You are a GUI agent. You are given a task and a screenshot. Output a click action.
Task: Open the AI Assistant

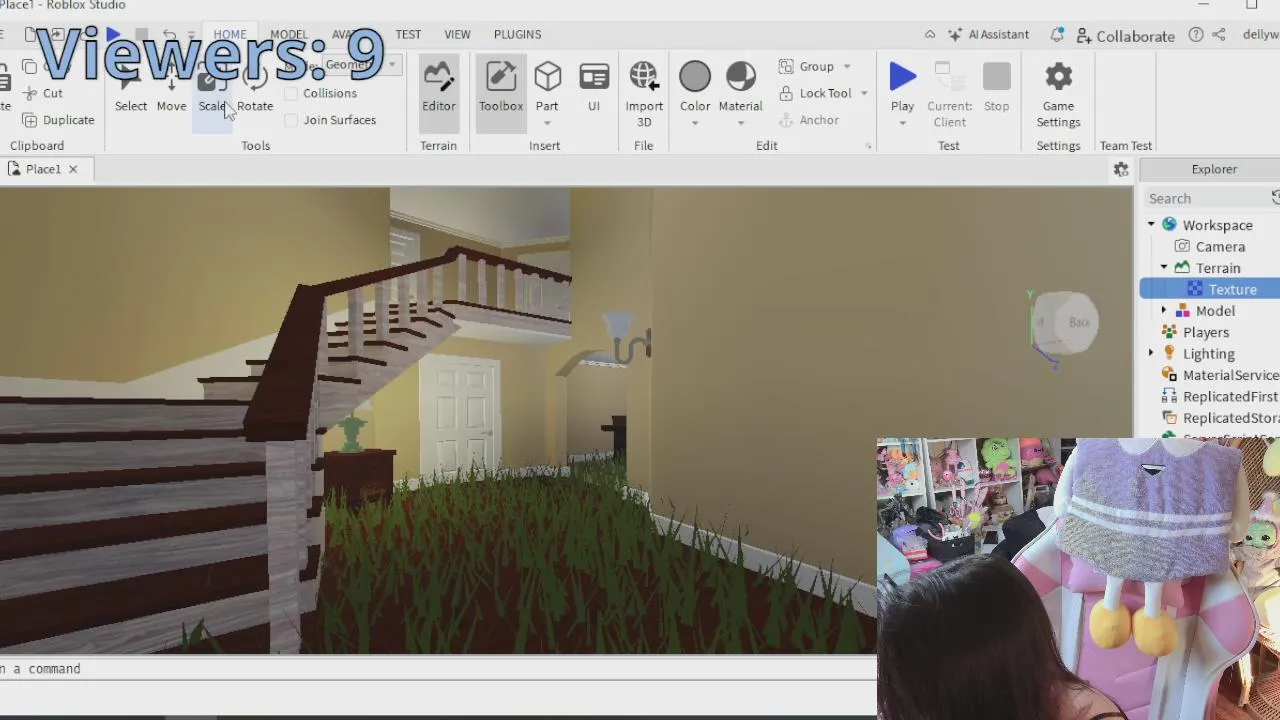click(988, 34)
